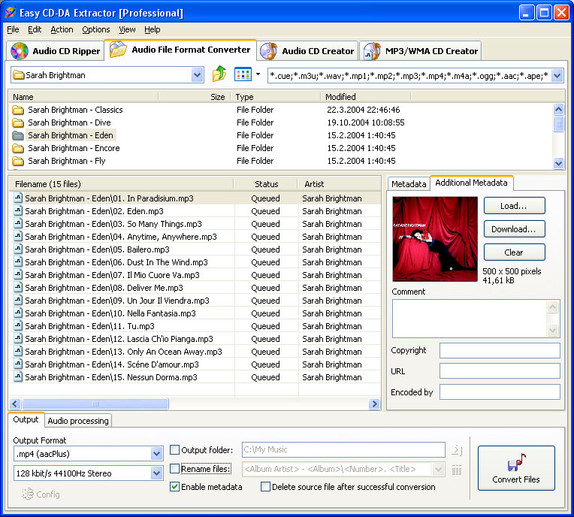Expand the Sarah Brightman folder dropdown
This screenshot has height=517, width=574.
tap(197, 75)
